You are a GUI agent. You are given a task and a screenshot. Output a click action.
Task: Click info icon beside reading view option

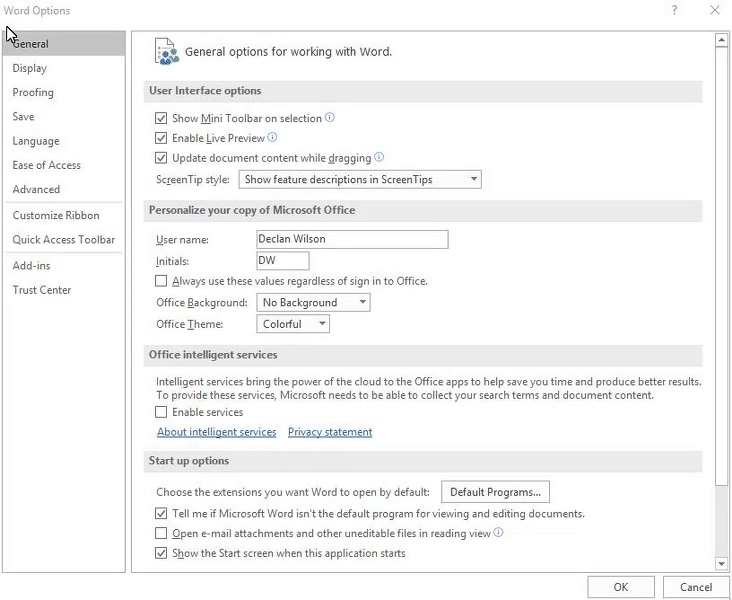pyautogui.click(x=498, y=532)
